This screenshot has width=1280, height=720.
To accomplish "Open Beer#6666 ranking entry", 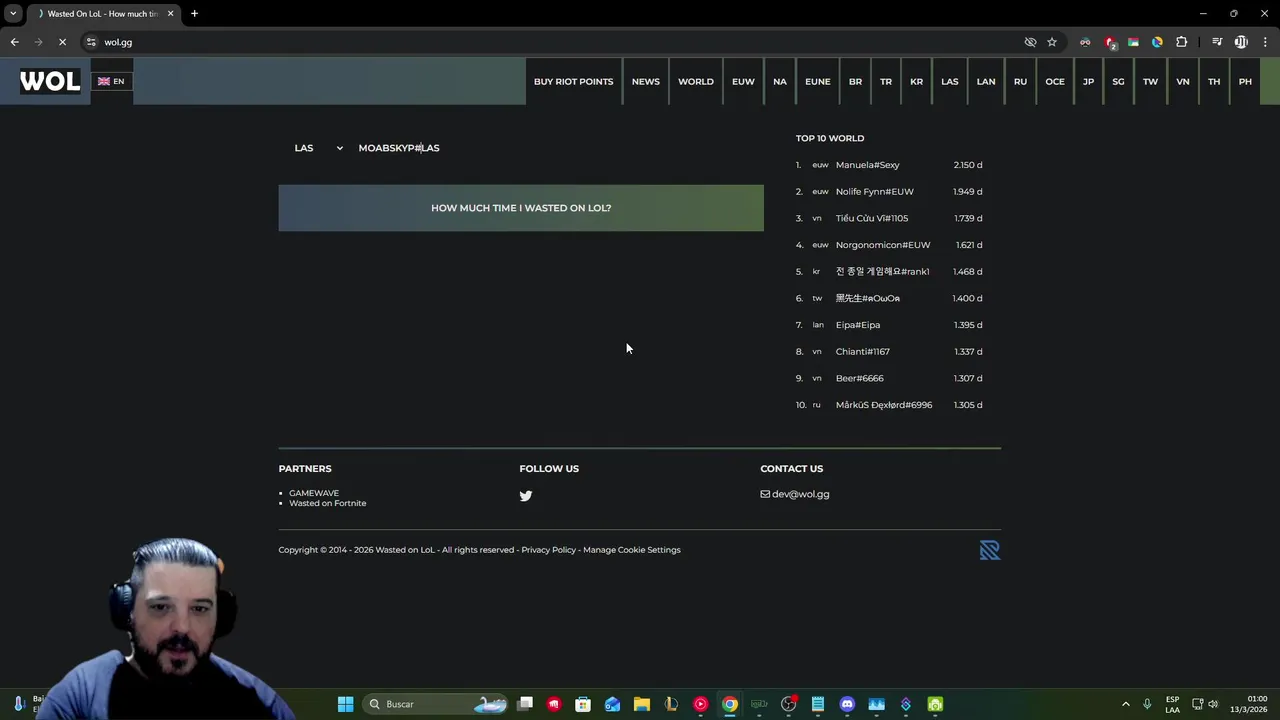I will (859, 378).
